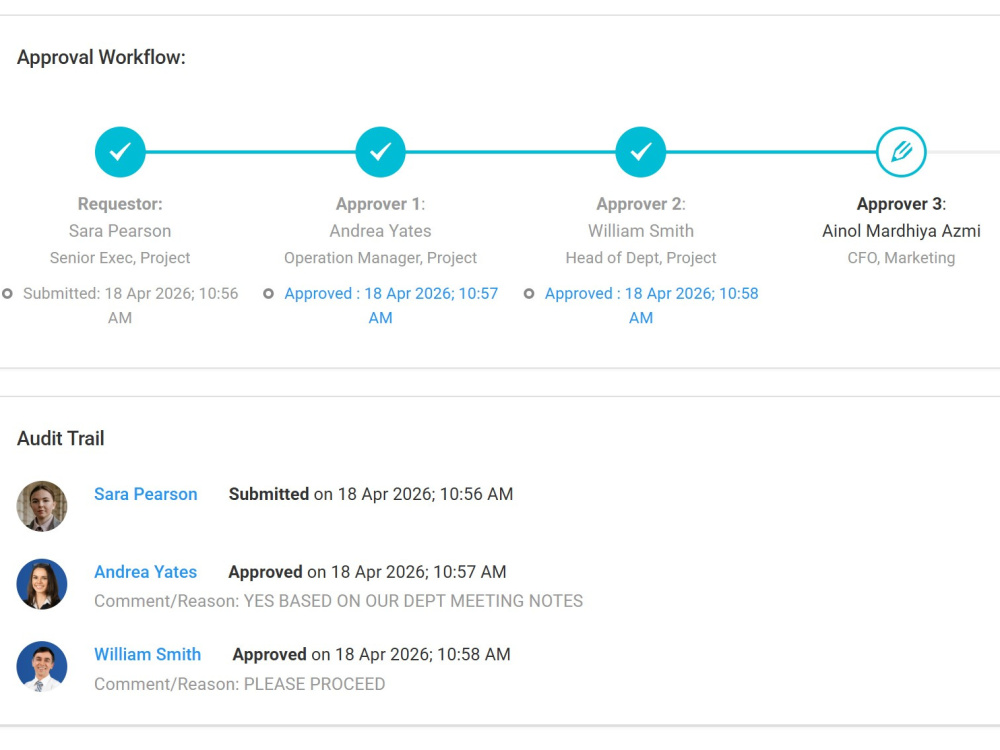The image size is (1000, 750).
Task: Click the Approval Workflow heading
Action: [x=101, y=57]
